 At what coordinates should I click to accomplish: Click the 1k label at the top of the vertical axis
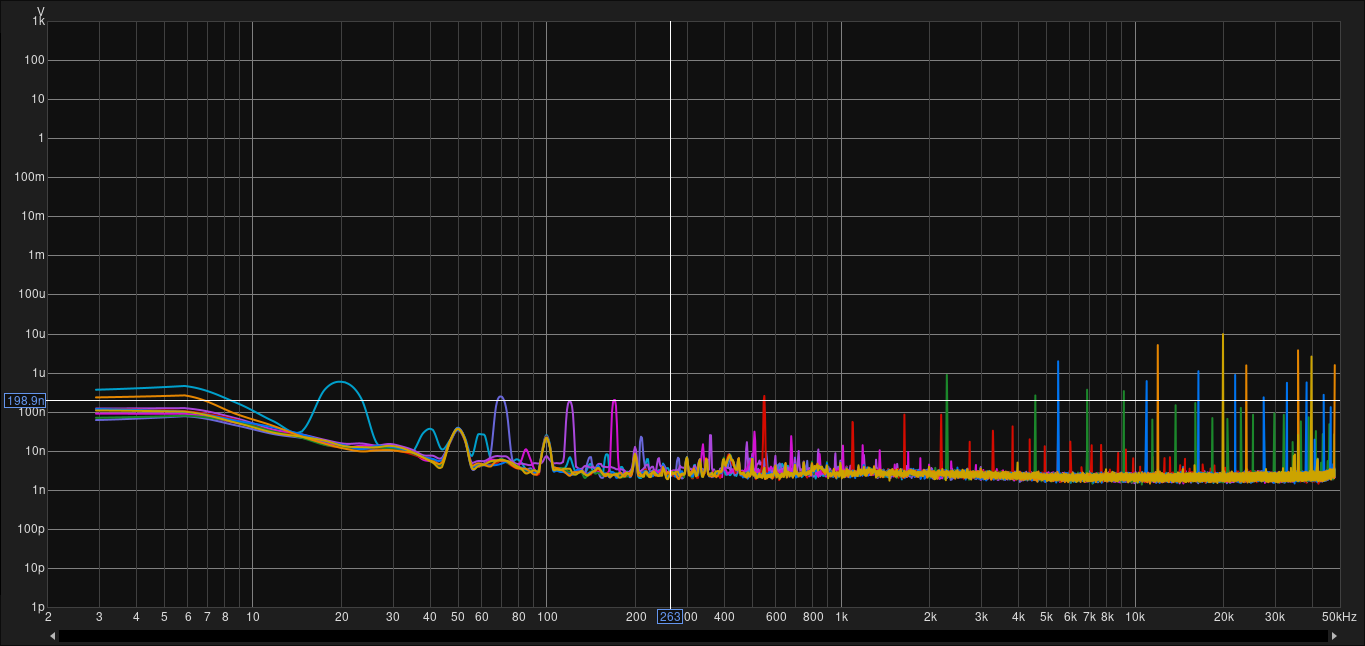click(x=39, y=21)
